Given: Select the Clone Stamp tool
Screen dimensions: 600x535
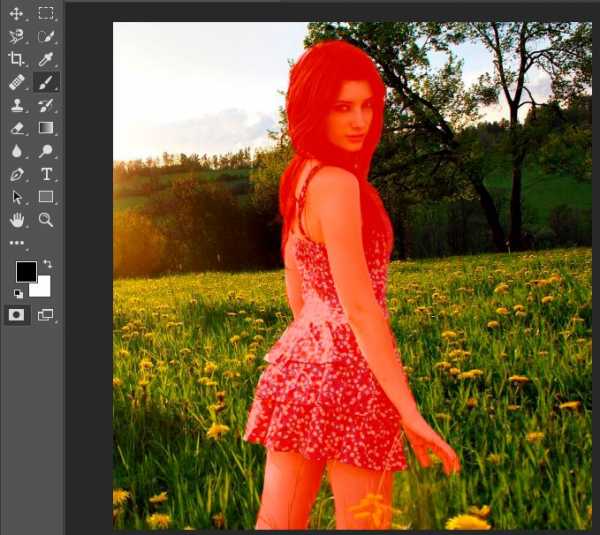Looking at the screenshot, I should [x=16, y=105].
